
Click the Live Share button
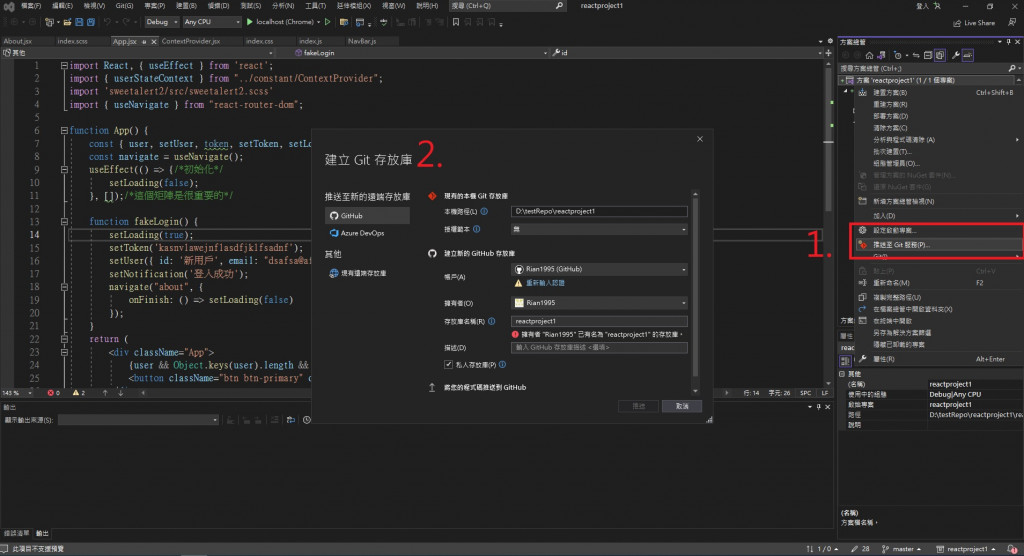coord(974,23)
